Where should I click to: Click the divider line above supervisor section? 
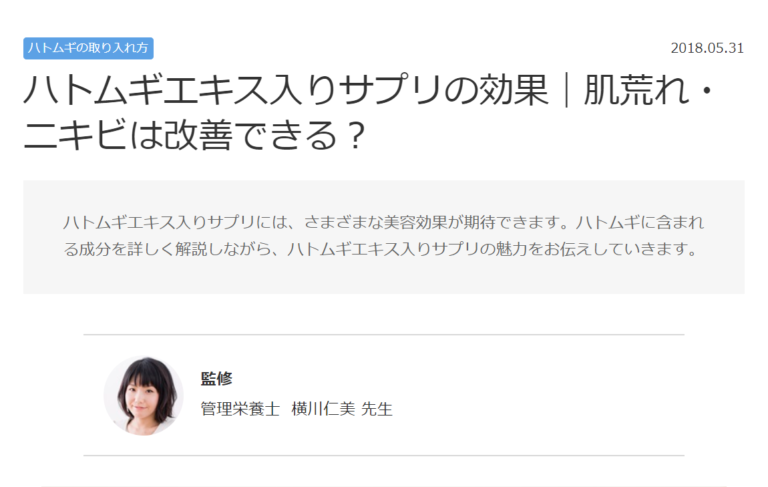[x=384, y=335]
